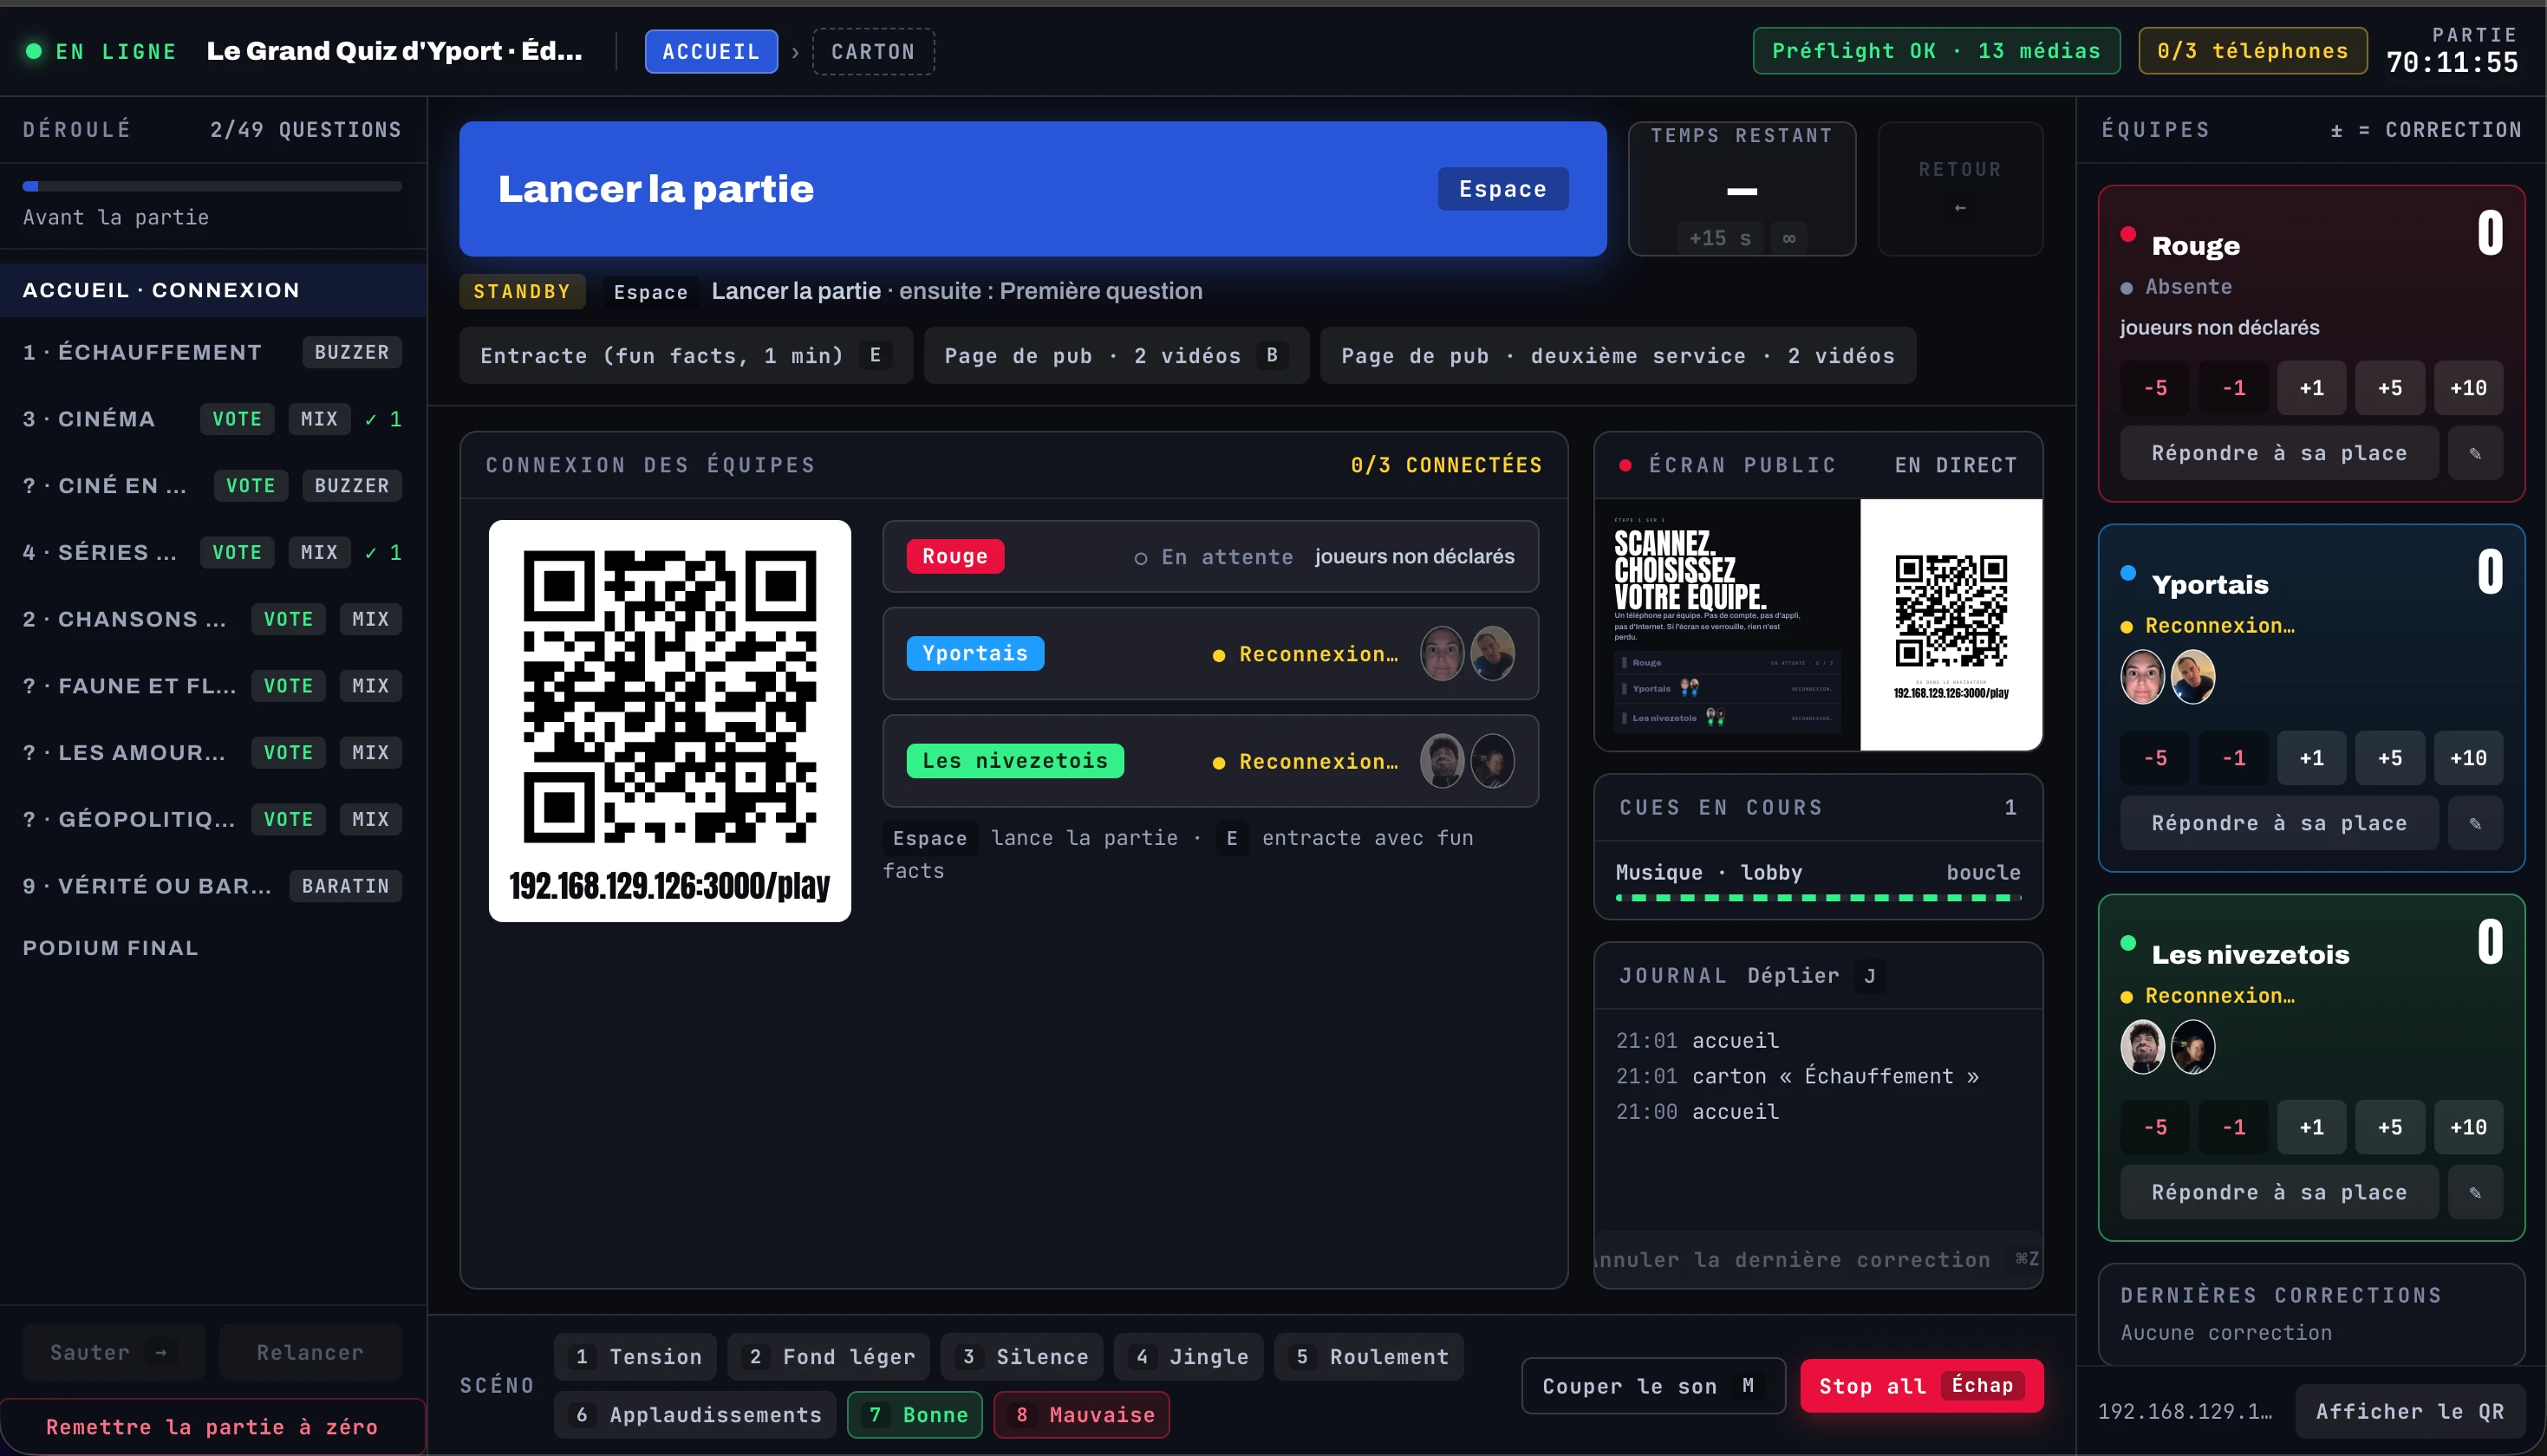Trigger Jingle sound cue
The width and height of the screenshot is (2547, 1456).
[x=1189, y=1357]
